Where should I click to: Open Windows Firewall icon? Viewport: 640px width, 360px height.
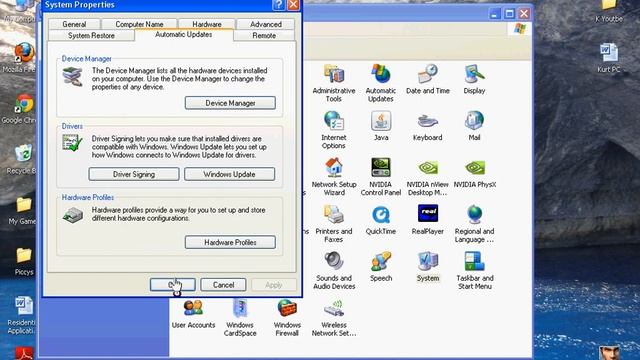287,318
